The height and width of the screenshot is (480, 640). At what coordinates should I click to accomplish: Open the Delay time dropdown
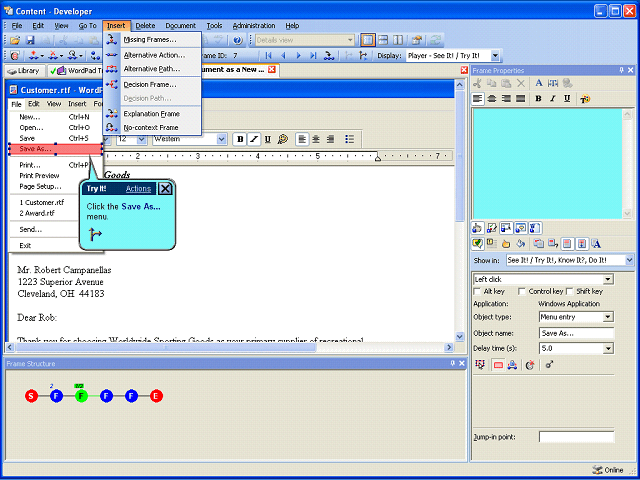(608, 349)
